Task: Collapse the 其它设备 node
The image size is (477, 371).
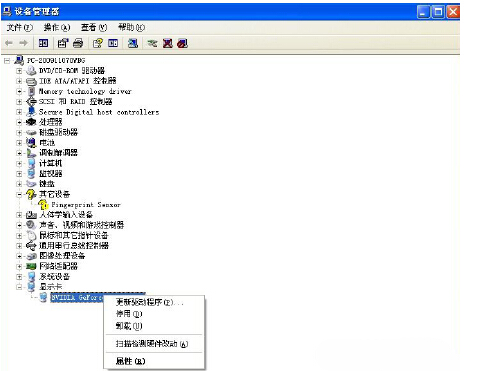Action: click(x=19, y=194)
